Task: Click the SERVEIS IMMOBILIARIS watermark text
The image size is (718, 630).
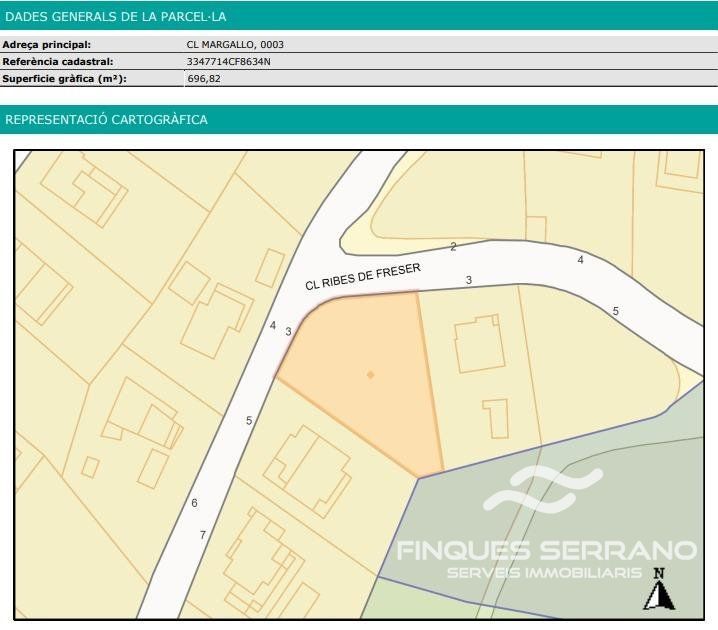Action: coord(543,573)
